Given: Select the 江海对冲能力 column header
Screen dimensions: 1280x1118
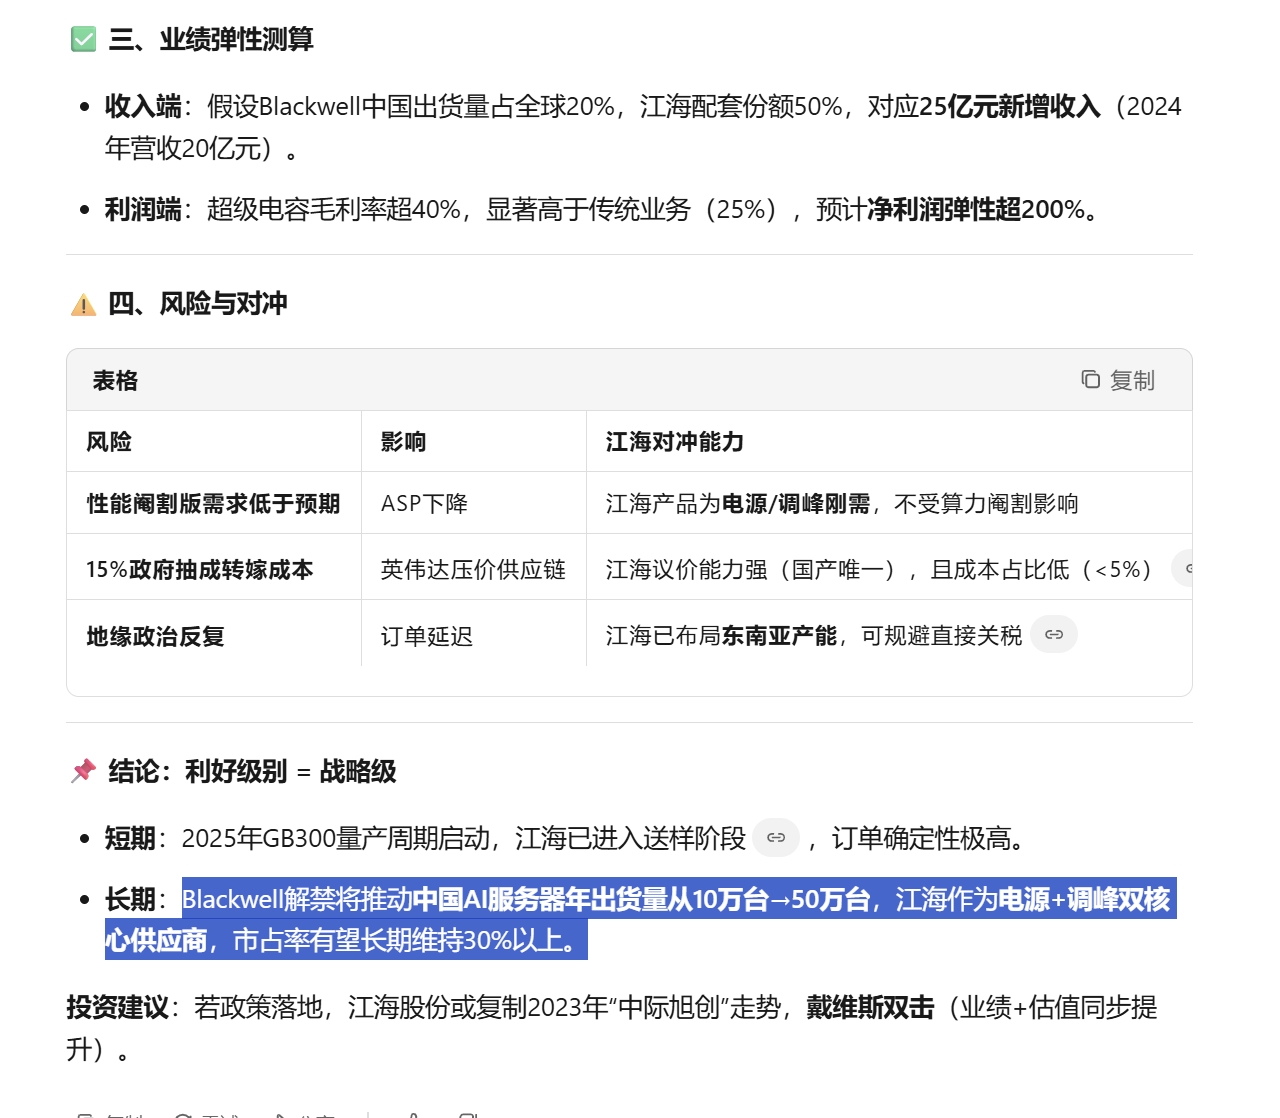Looking at the screenshot, I should [x=889, y=441].
